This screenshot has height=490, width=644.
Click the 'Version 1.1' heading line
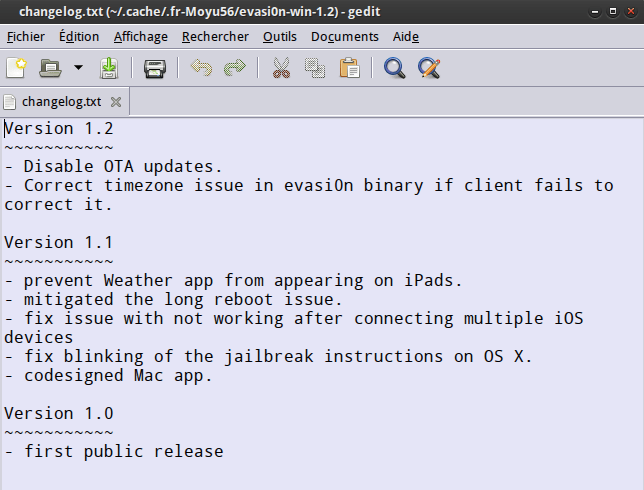click(59, 242)
